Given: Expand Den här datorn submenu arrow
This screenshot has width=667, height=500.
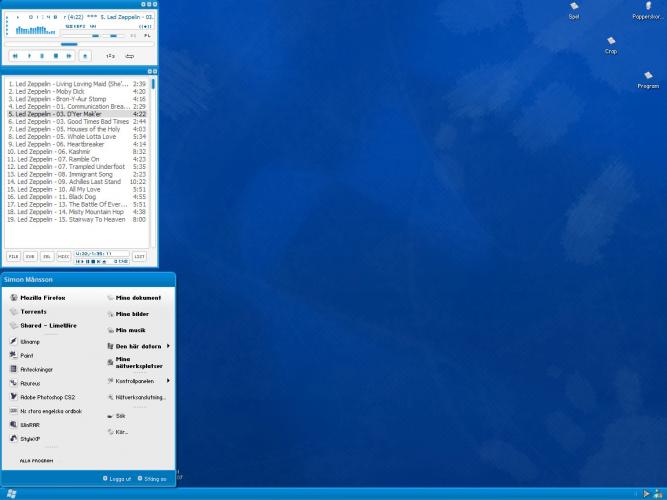Looking at the screenshot, I should (168, 346).
